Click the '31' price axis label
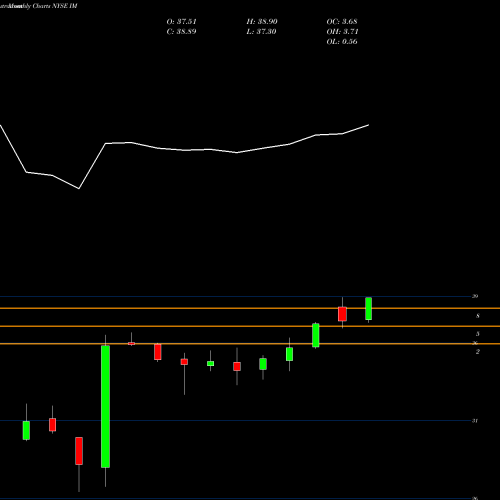This screenshot has width=500, height=500. pos(475,421)
